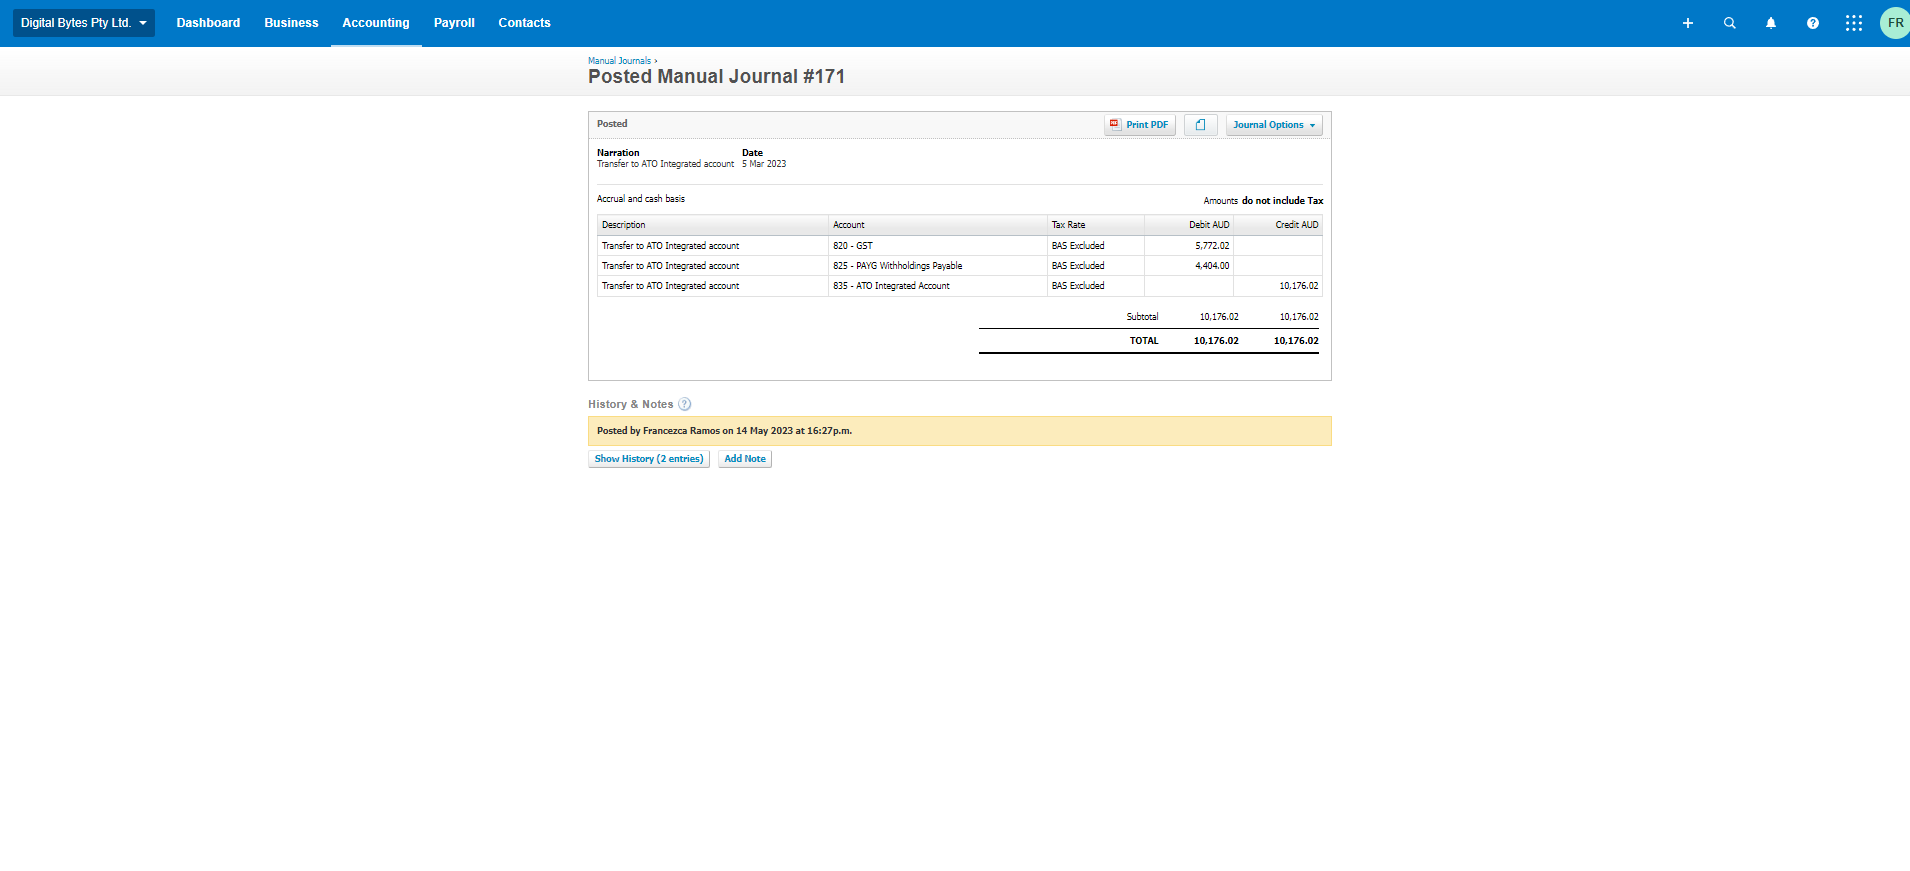Open the help question mark icon

point(1813,23)
